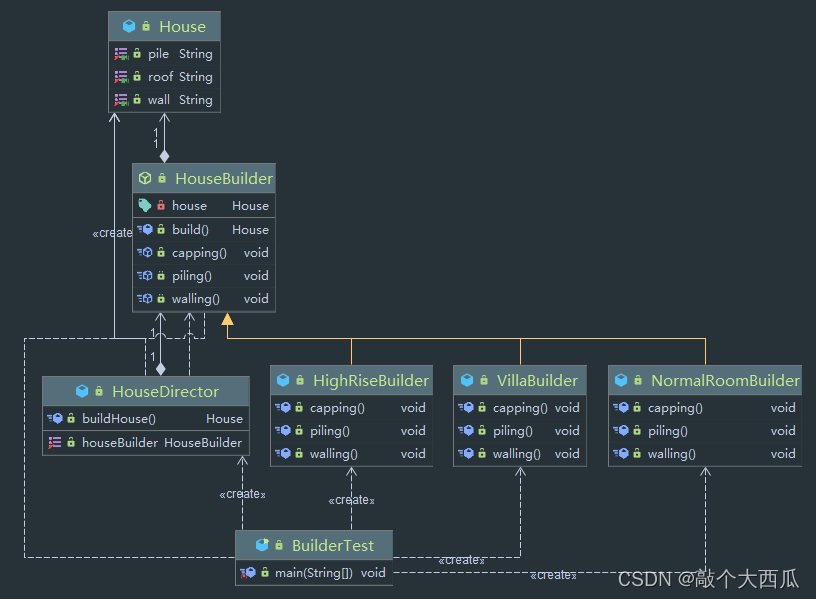816x599 pixels.
Task: Click the wall field name in House
Action: [159, 99]
